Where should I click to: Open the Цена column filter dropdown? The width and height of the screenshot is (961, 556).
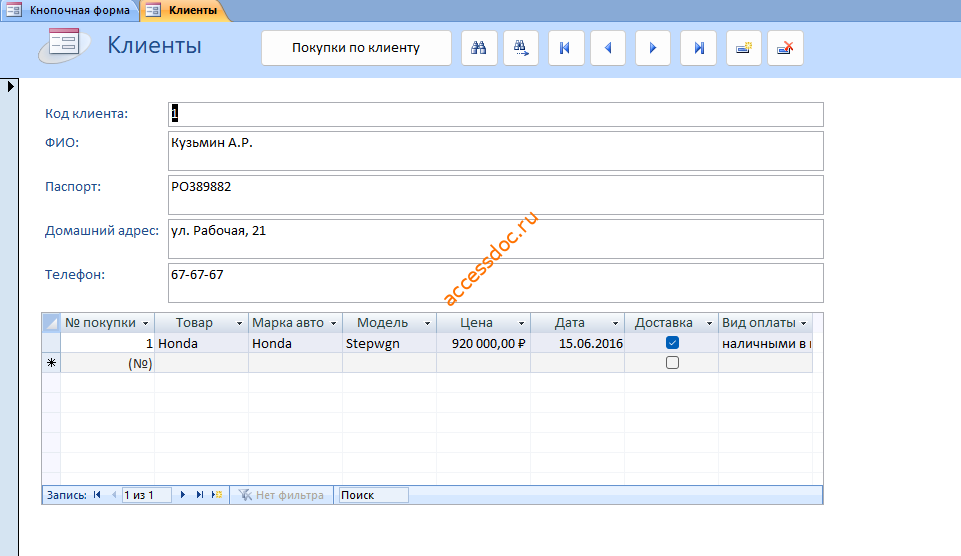[521, 323]
